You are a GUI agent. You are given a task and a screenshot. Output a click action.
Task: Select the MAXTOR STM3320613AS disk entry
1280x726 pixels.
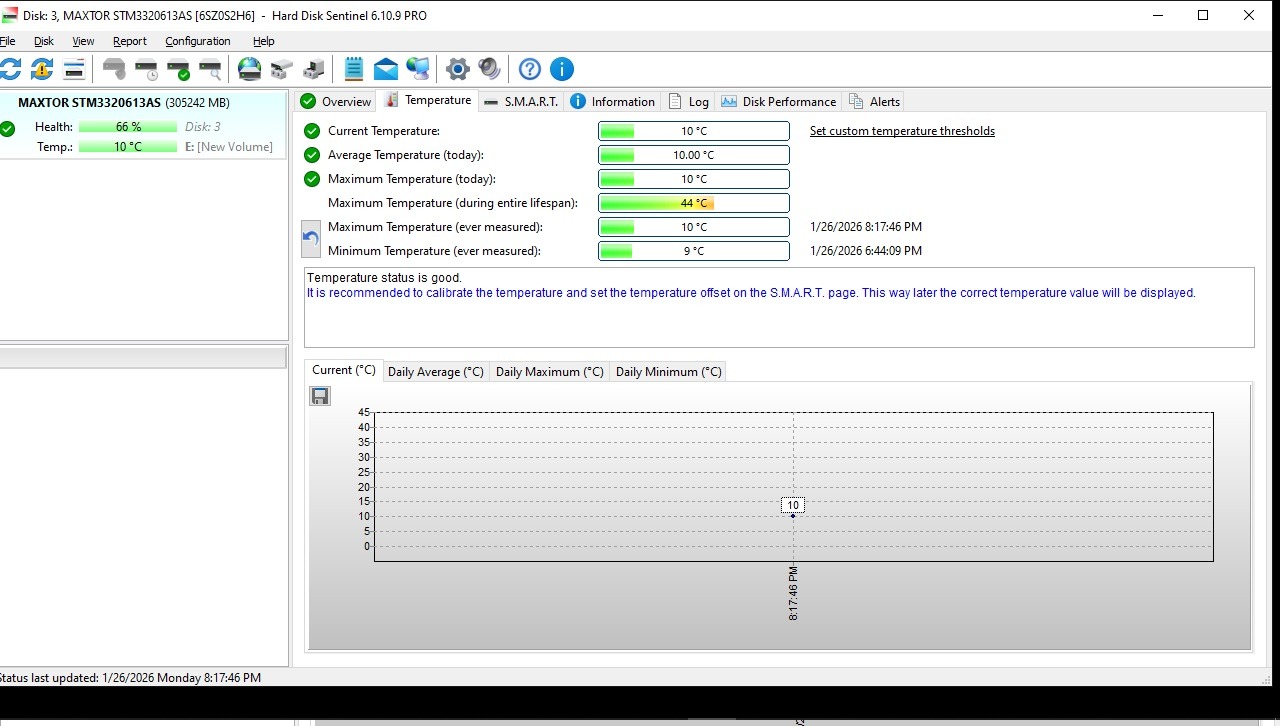pos(89,103)
